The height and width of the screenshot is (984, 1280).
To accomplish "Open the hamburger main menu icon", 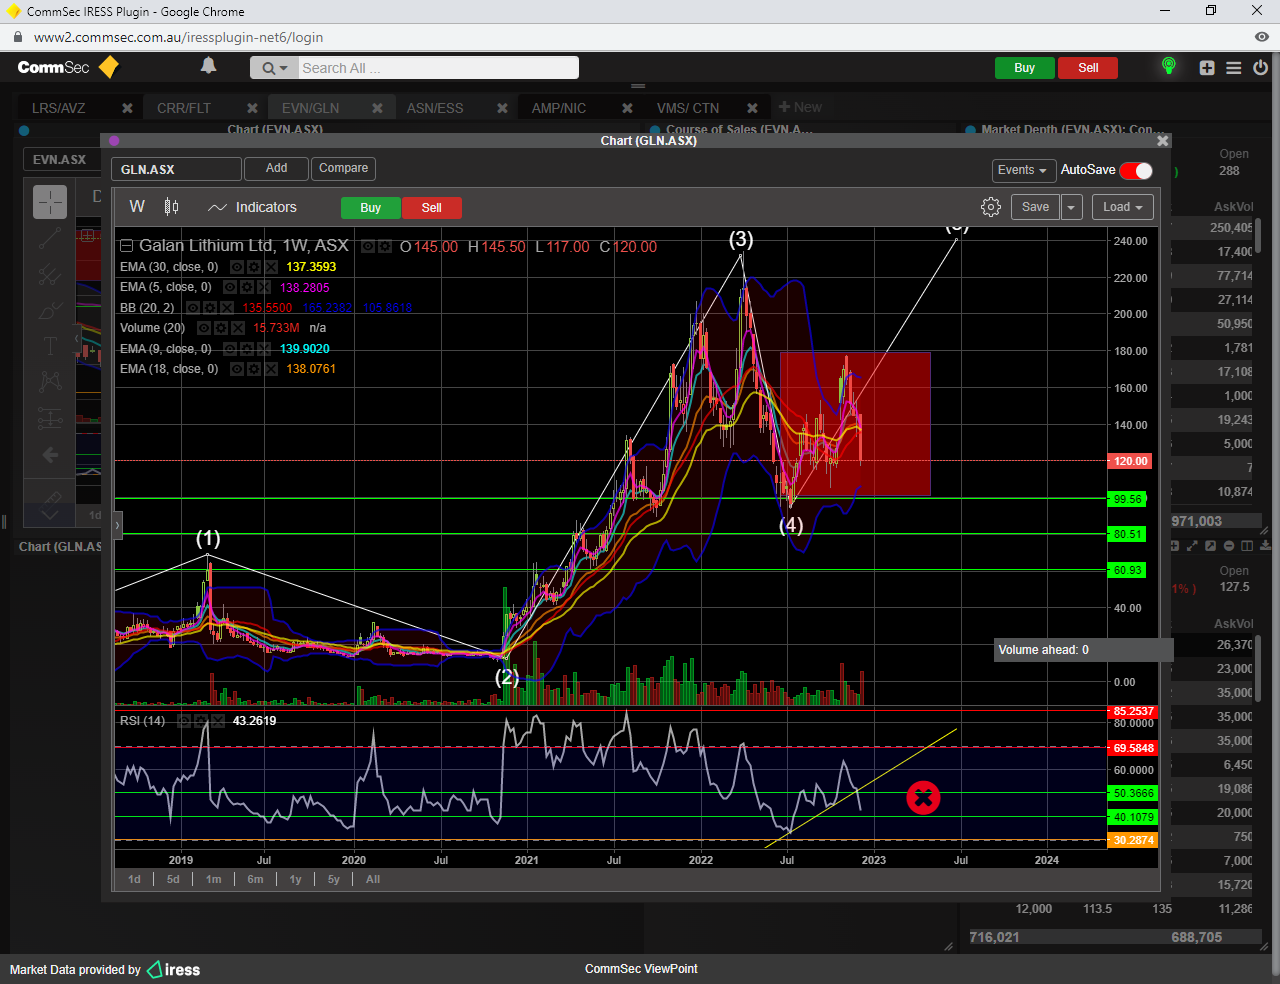I will point(1234,68).
